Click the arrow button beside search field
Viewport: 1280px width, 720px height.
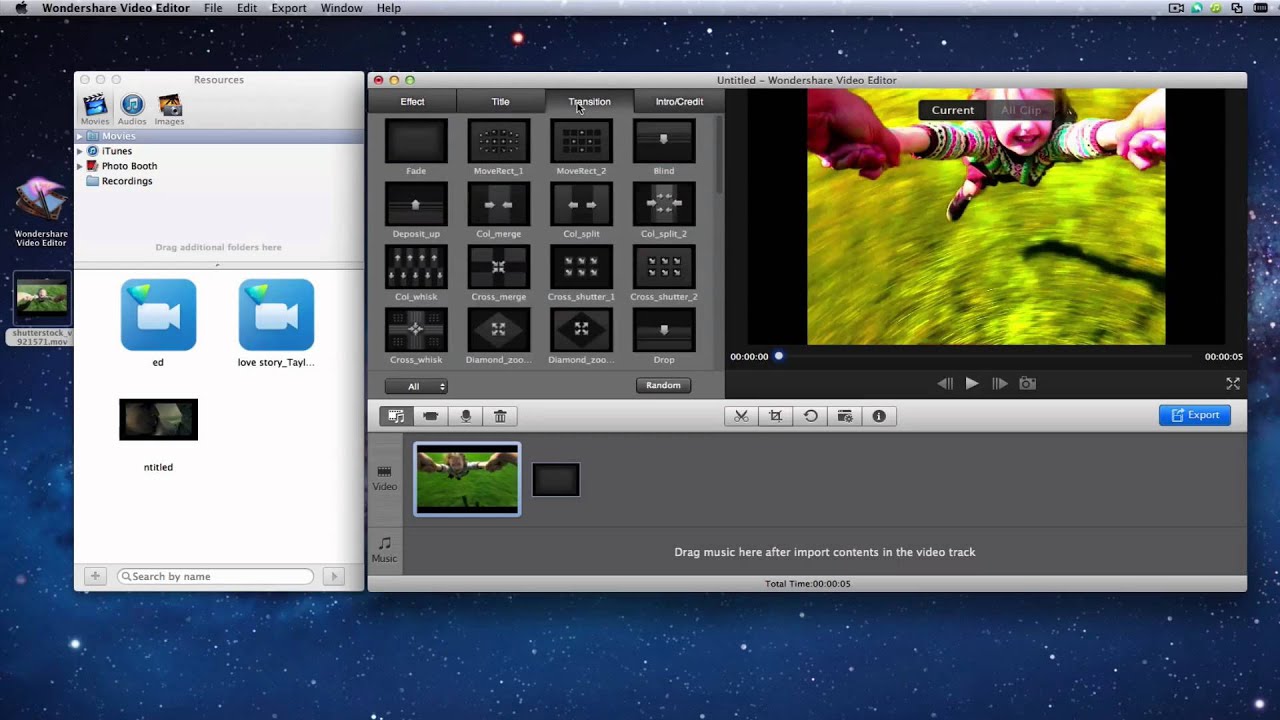click(335, 576)
